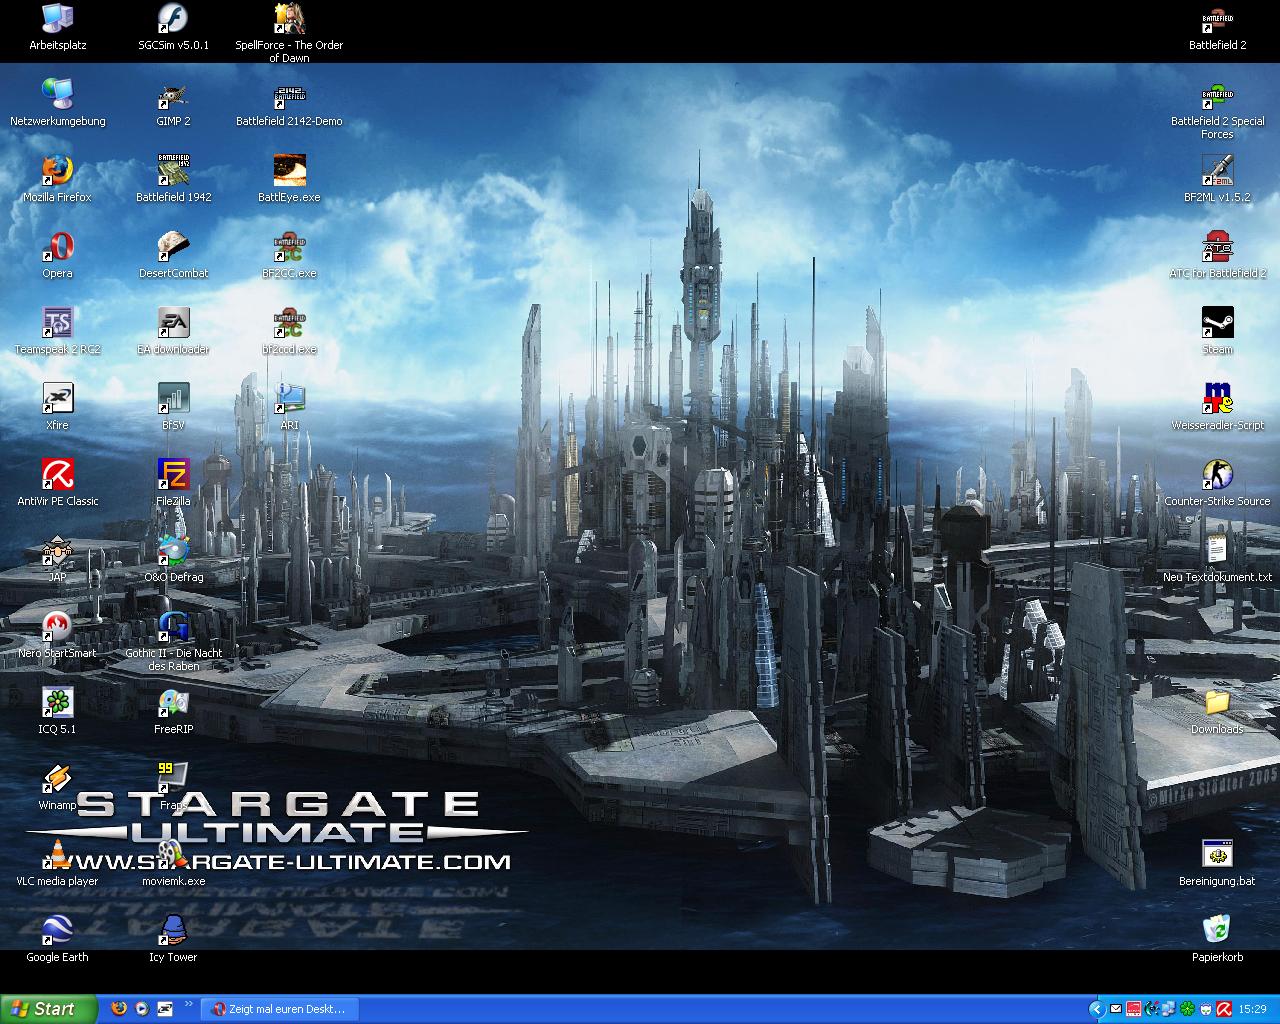Screen dimensions: 1280x1024
Task: Expand hidden system tray icons arrow
Action: [1095, 1010]
